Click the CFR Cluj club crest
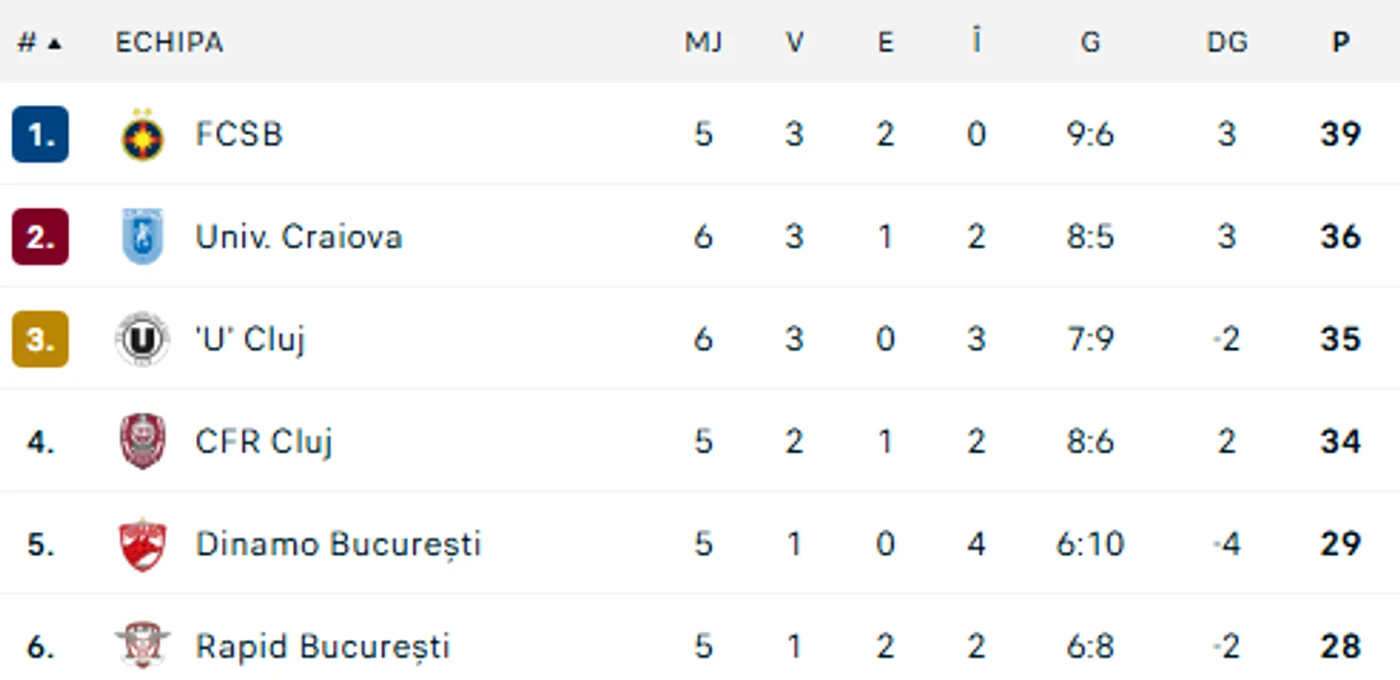Viewport: 1400px width, 680px height. tap(142, 441)
